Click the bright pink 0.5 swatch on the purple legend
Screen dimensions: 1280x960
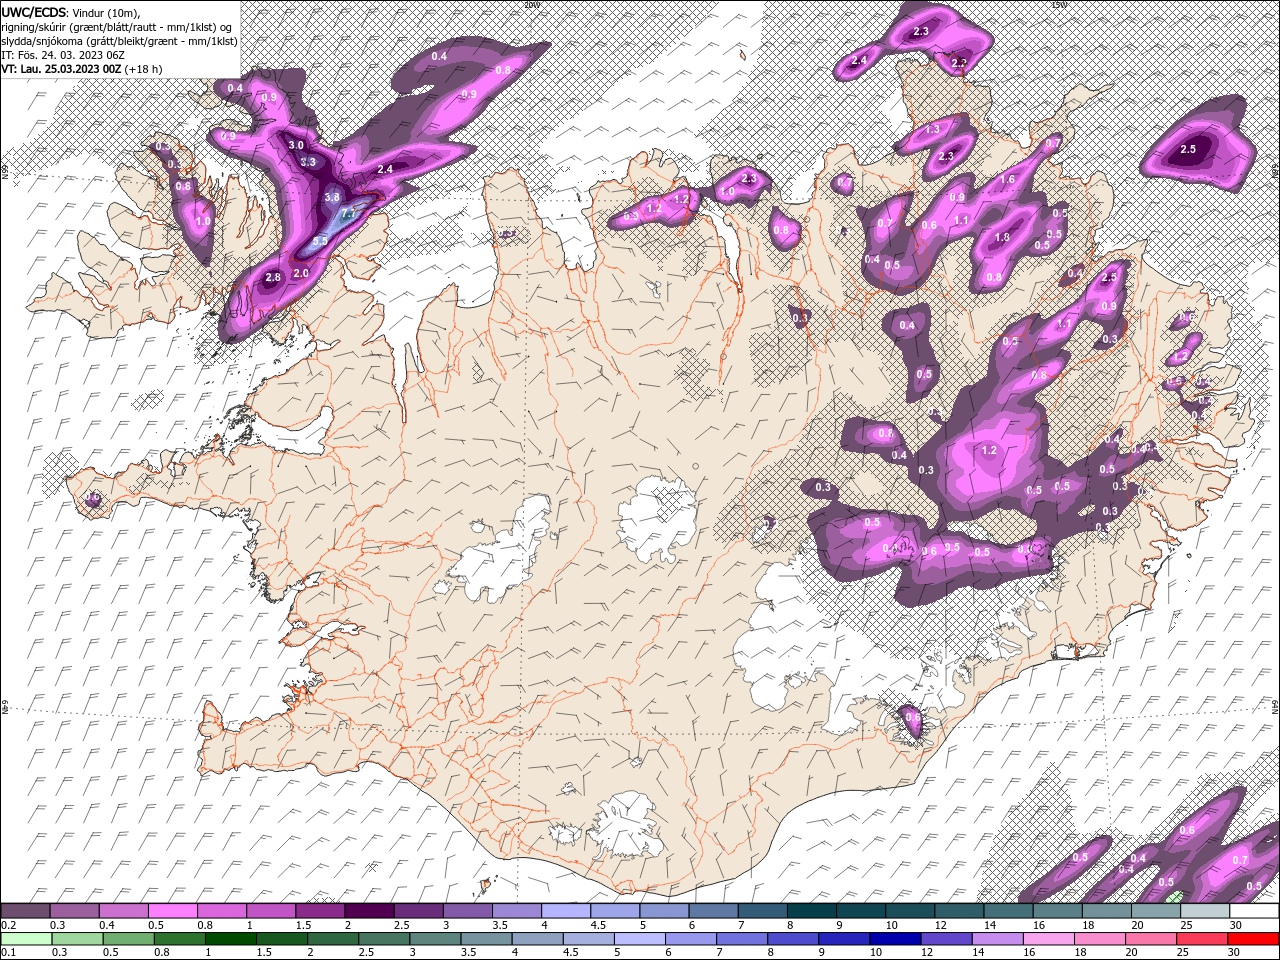pyautogui.click(x=172, y=911)
